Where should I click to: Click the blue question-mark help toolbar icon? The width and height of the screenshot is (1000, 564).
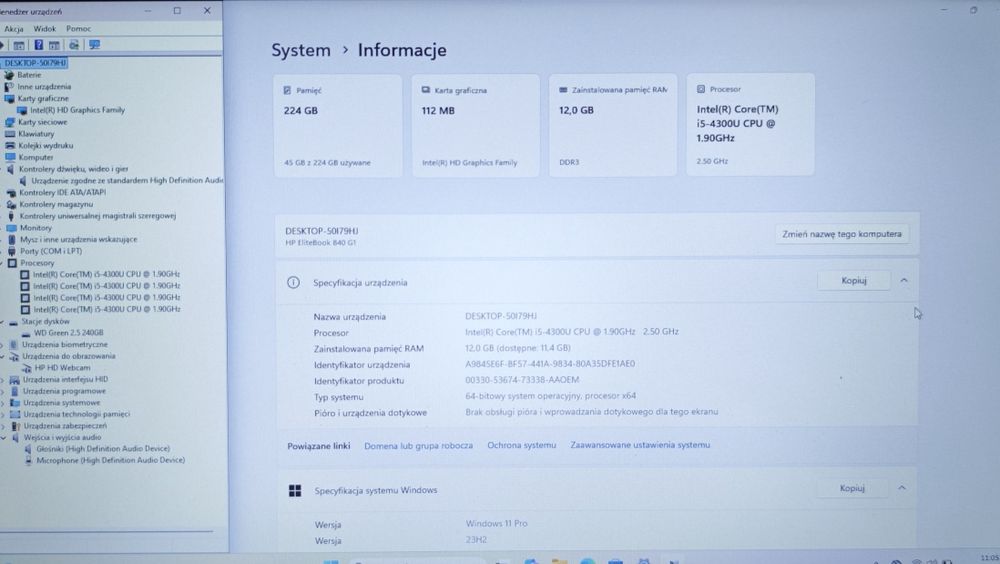coord(38,45)
